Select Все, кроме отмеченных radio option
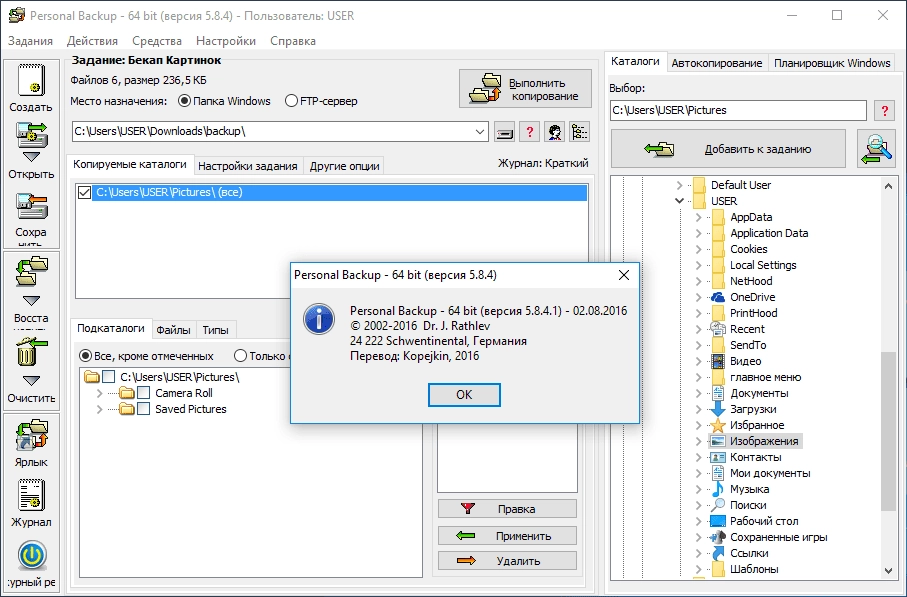Screen dimensions: 907x597 pos(86,356)
